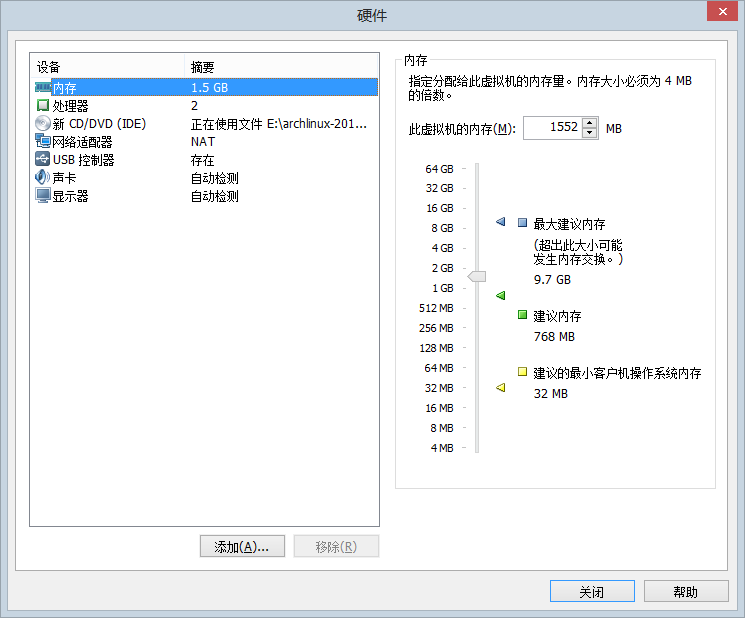Click the 1 GB slider label
The height and width of the screenshot is (618, 745).
(443, 288)
